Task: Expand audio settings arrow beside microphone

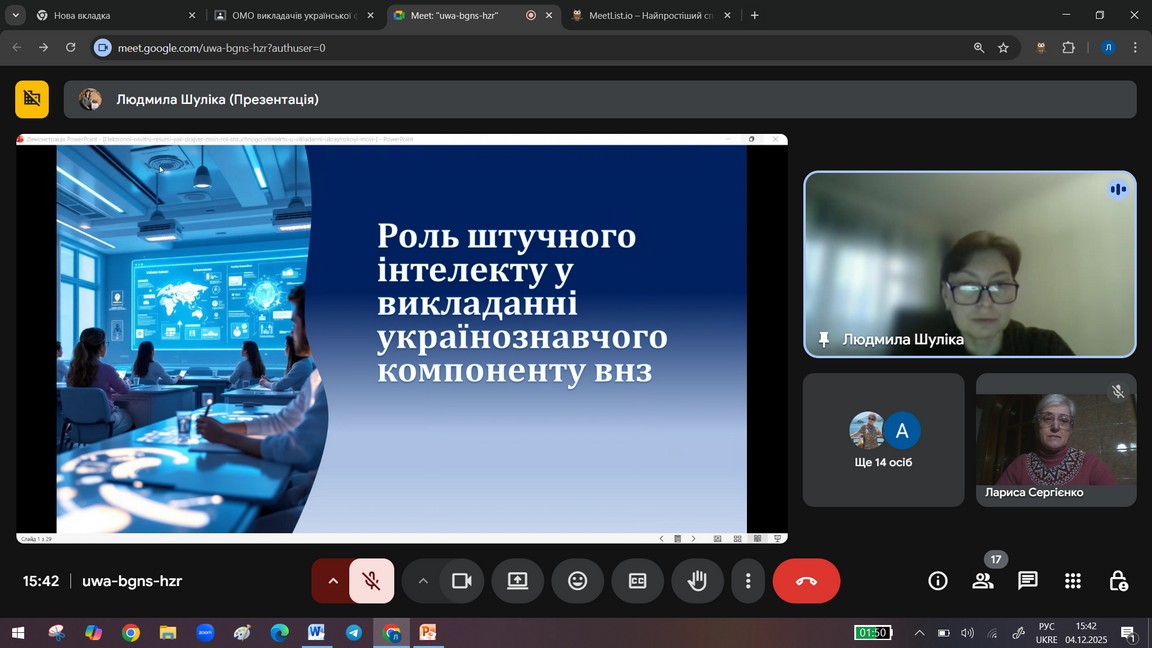Action: pyautogui.click(x=332, y=581)
